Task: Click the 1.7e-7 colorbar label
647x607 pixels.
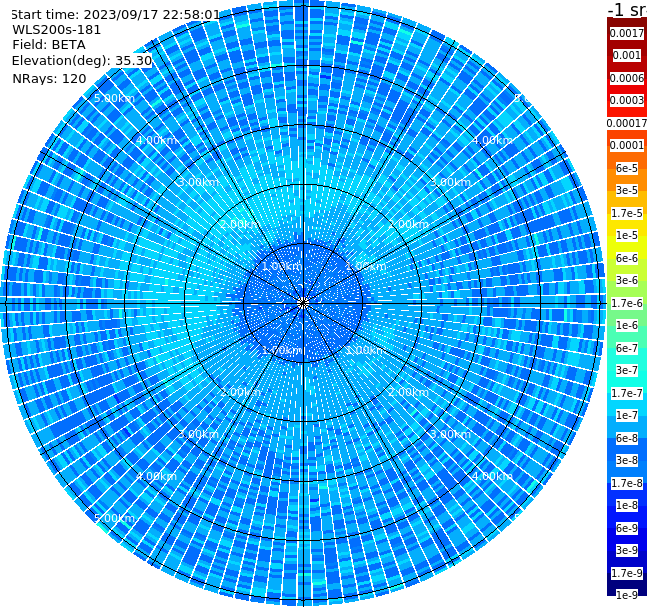Action: tap(627, 393)
